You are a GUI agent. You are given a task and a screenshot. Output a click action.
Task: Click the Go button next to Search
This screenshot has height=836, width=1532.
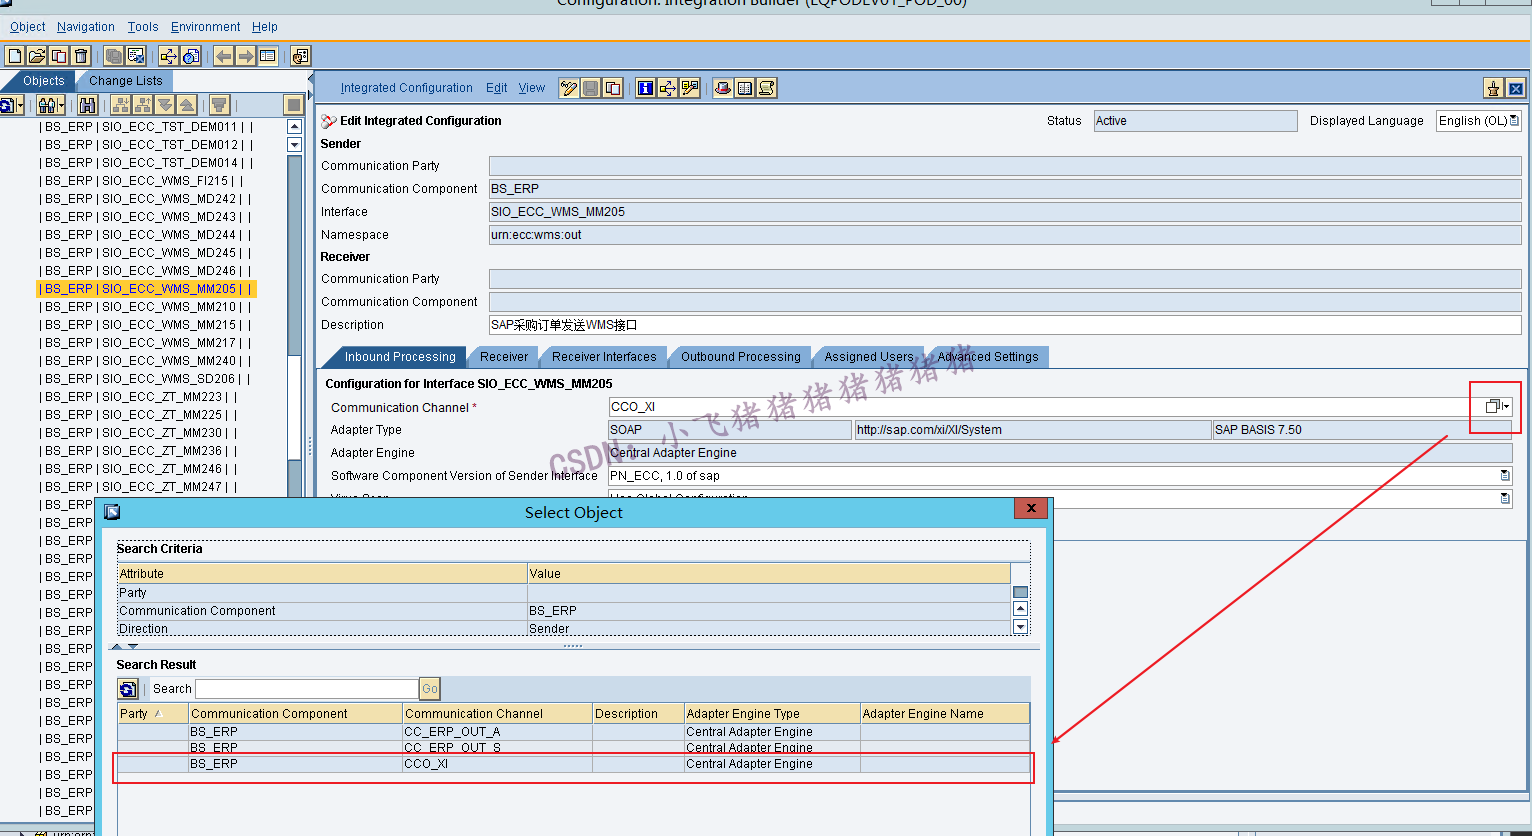[x=430, y=689]
